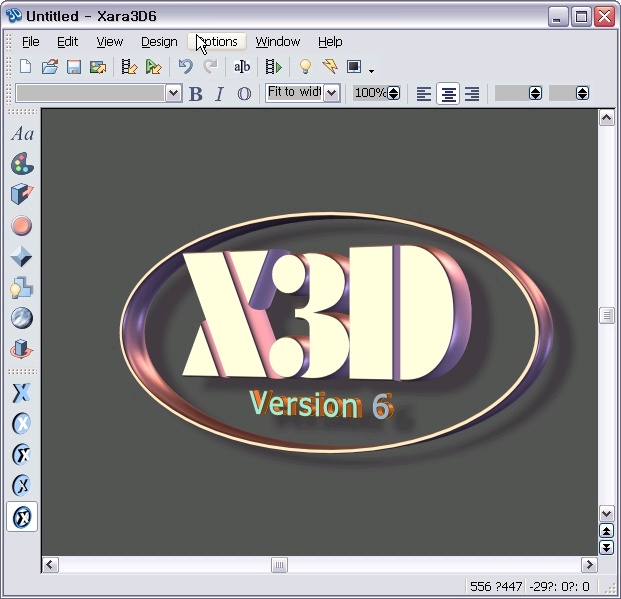Open the Options menu
Screen dimensions: 621x599
(217, 42)
